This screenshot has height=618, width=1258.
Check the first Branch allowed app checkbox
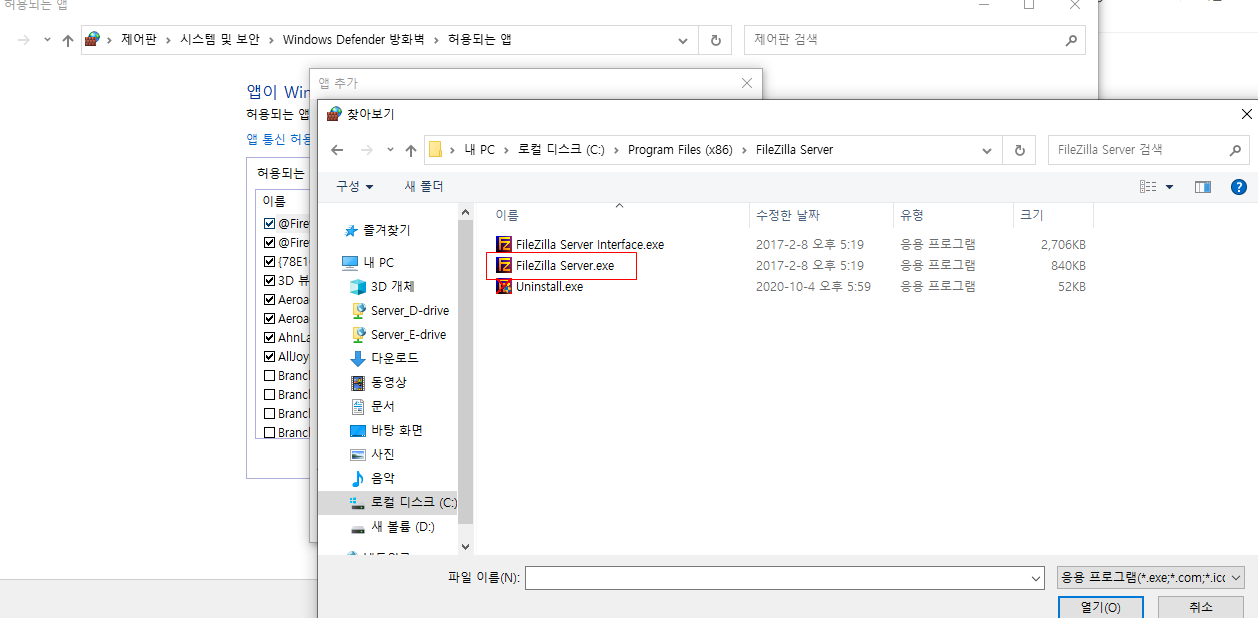coord(269,375)
